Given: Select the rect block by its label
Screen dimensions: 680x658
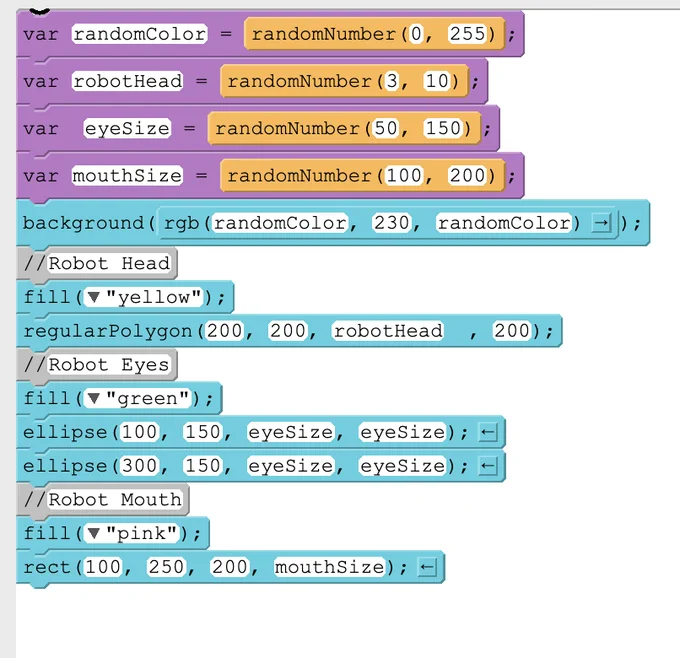Looking at the screenshot, I should pos(46,567).
